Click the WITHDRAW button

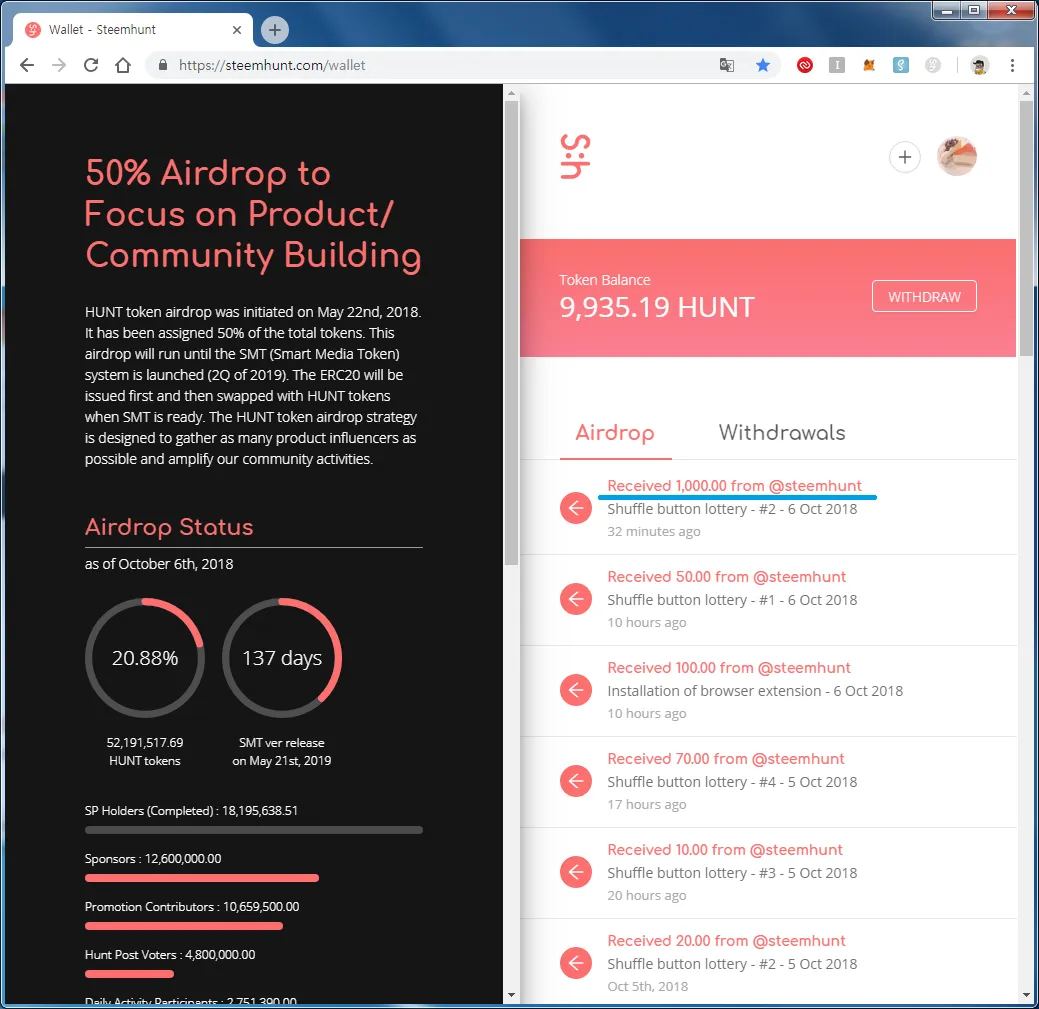pyautogui.click(x=924, y=297)
